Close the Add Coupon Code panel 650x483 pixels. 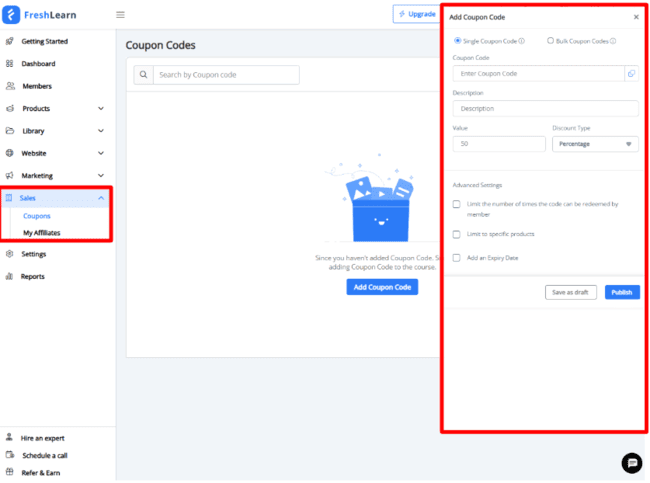(636, 17)
